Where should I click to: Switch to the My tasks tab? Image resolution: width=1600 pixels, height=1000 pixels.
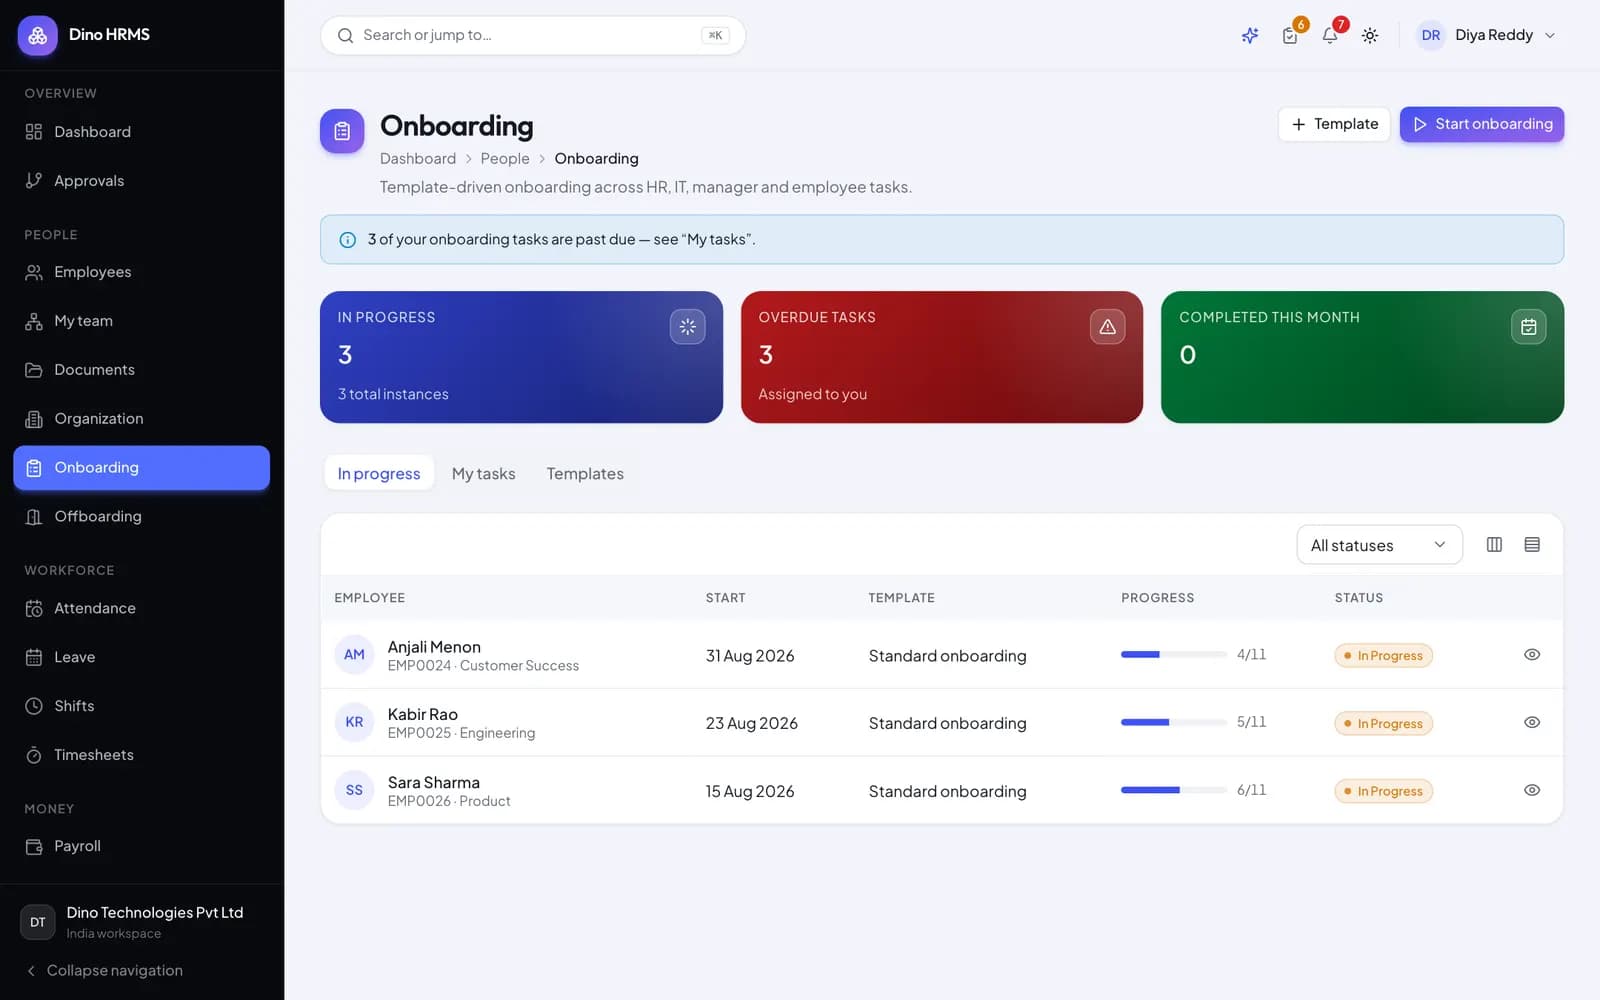pos(484,474)
